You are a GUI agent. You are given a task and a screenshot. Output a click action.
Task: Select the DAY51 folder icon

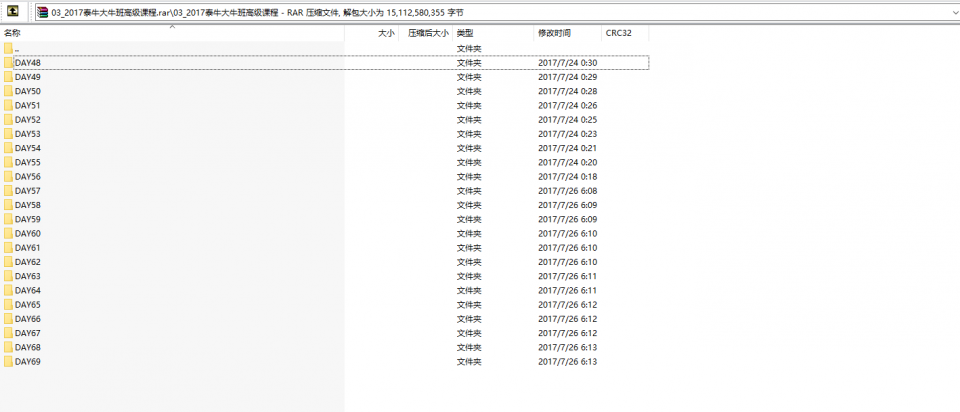pyautogui.click(x=8, y=105)
